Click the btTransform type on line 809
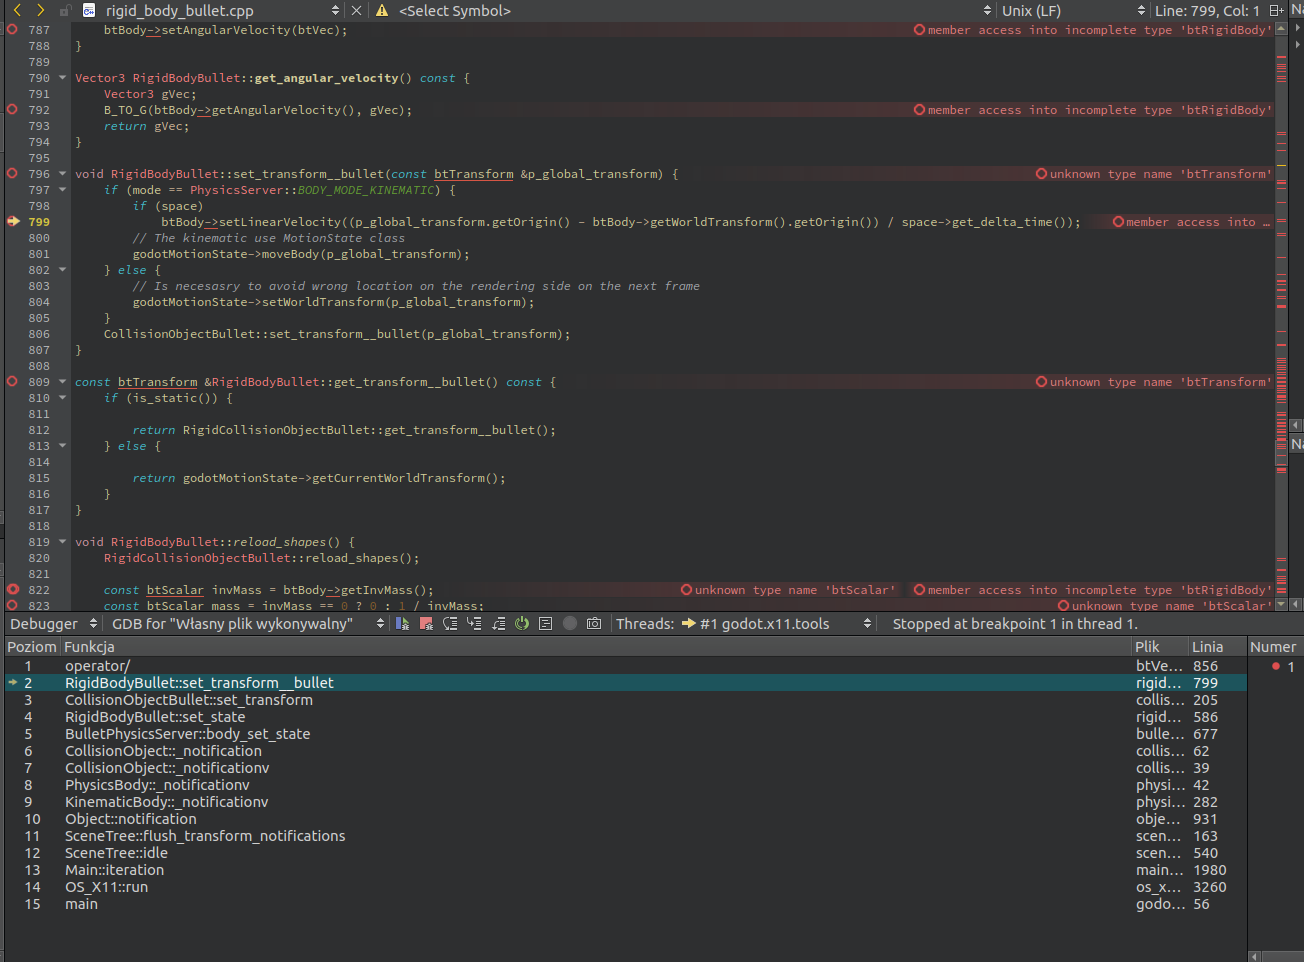 coord(158,382)
